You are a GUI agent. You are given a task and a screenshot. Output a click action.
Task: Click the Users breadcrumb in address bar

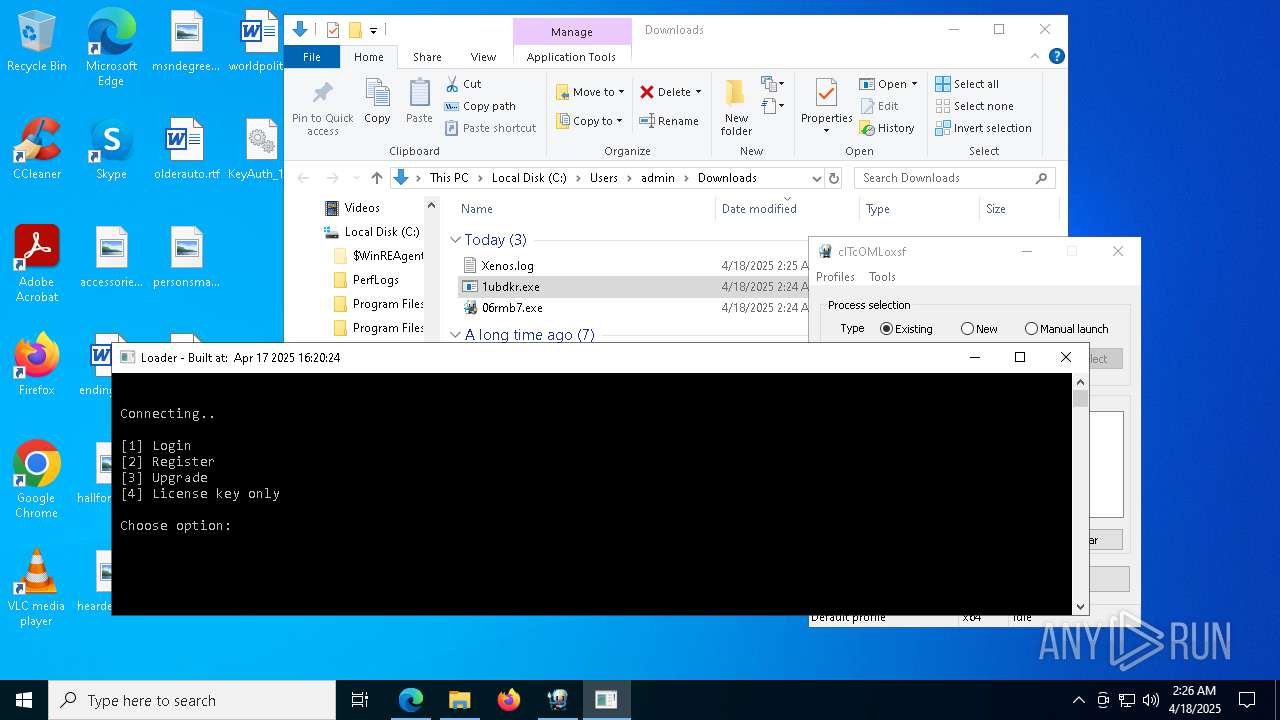[x=603, y=178]
